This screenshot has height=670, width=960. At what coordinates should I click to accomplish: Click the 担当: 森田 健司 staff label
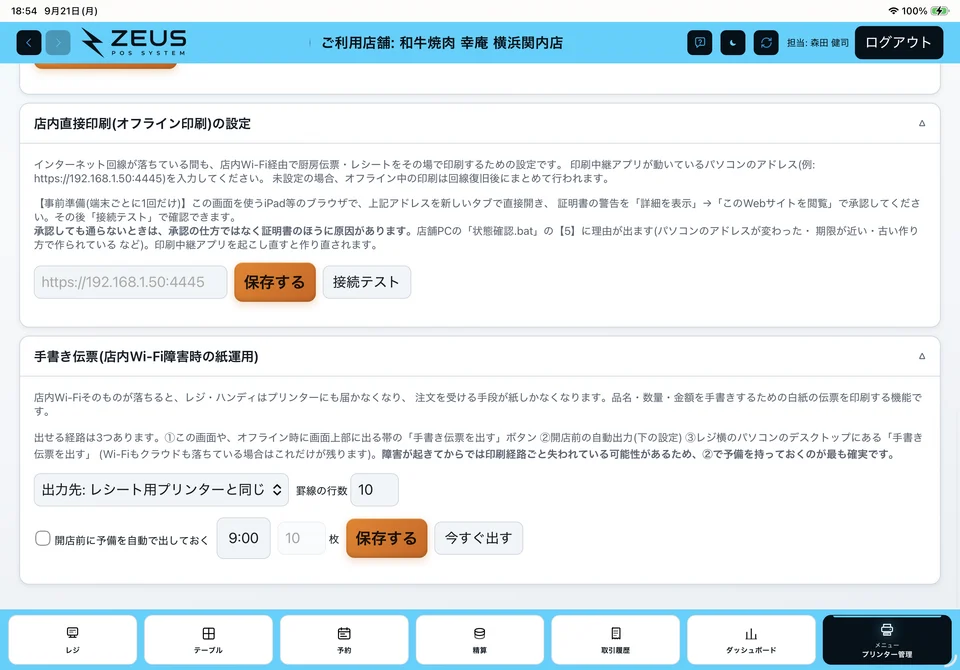click(817, 43)
